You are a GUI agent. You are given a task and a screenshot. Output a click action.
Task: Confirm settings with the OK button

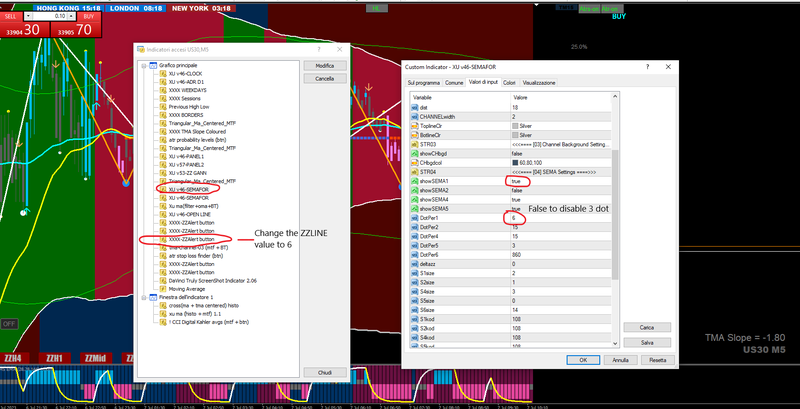tap(583, 360)
